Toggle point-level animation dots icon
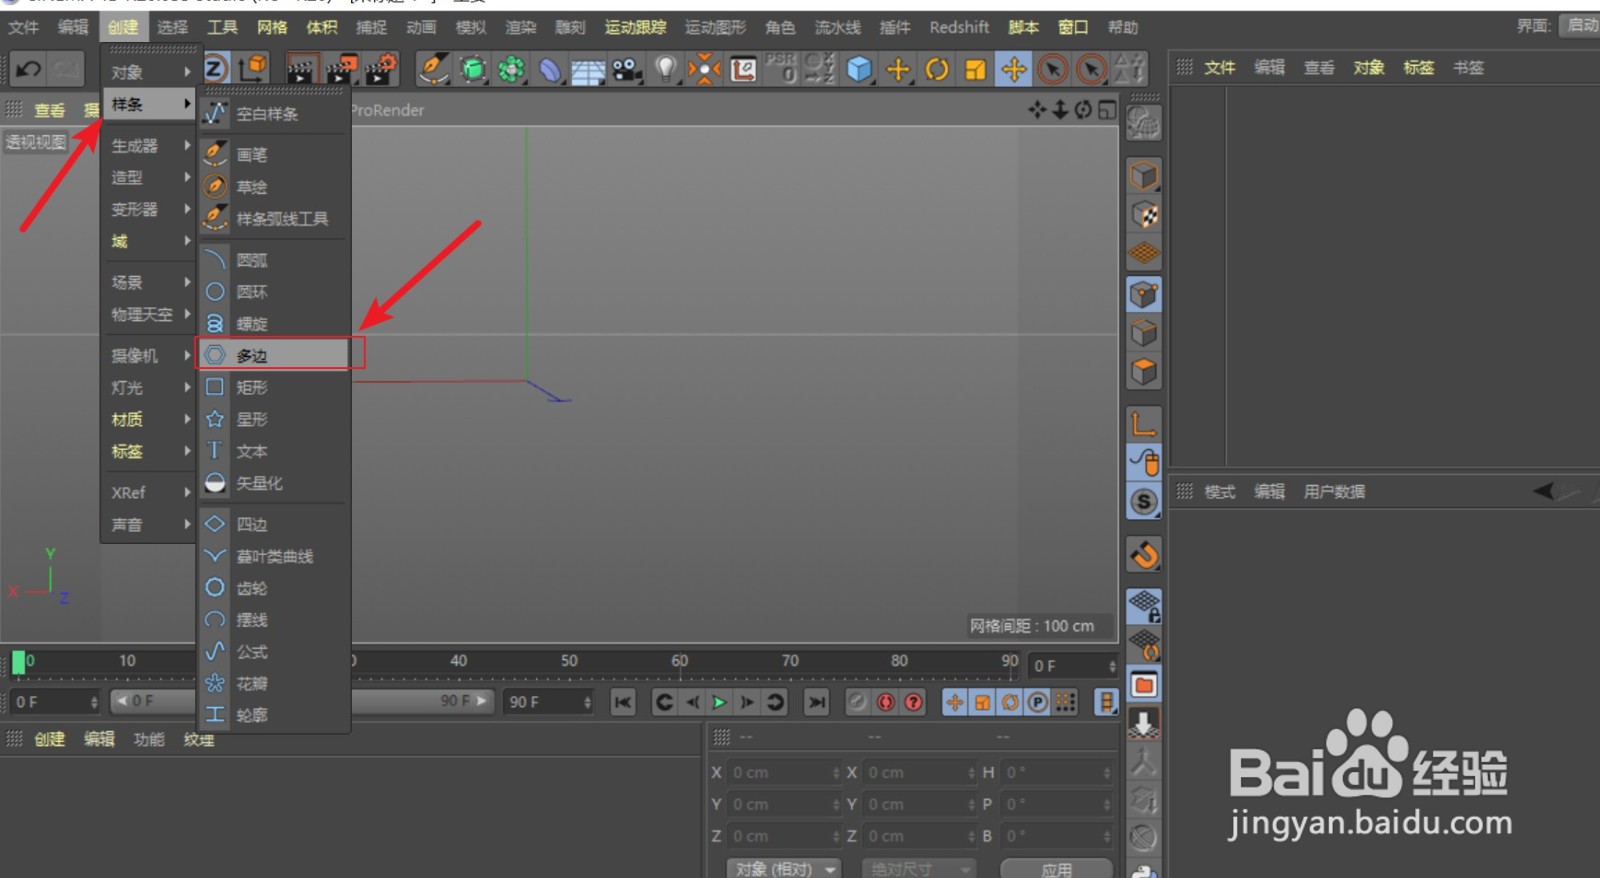Viewport: 1600px width, 878px height. (x=1066, y=702)
